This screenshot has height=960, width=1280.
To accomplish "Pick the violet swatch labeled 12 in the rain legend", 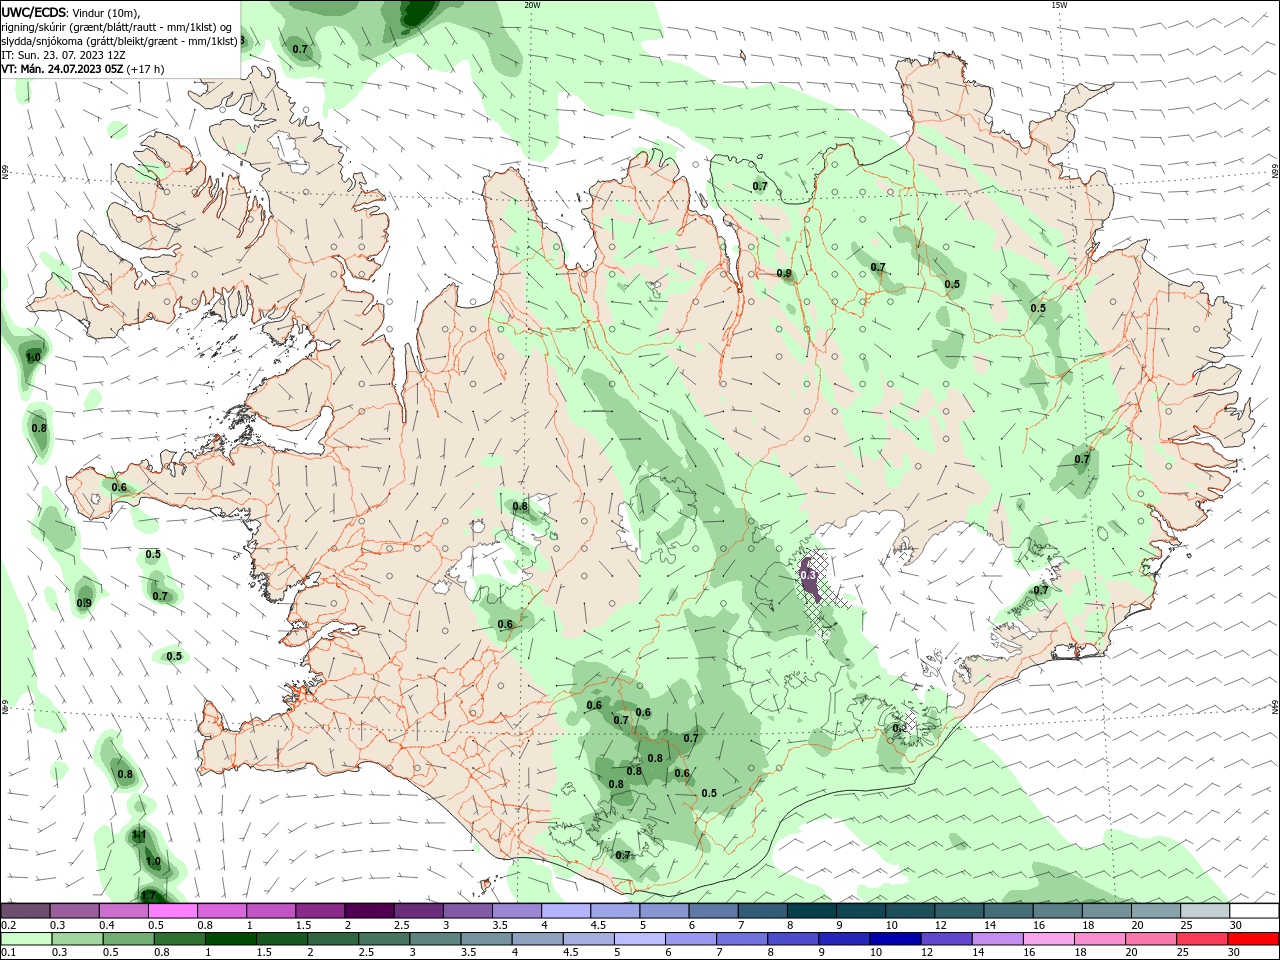I will (945, 939).
